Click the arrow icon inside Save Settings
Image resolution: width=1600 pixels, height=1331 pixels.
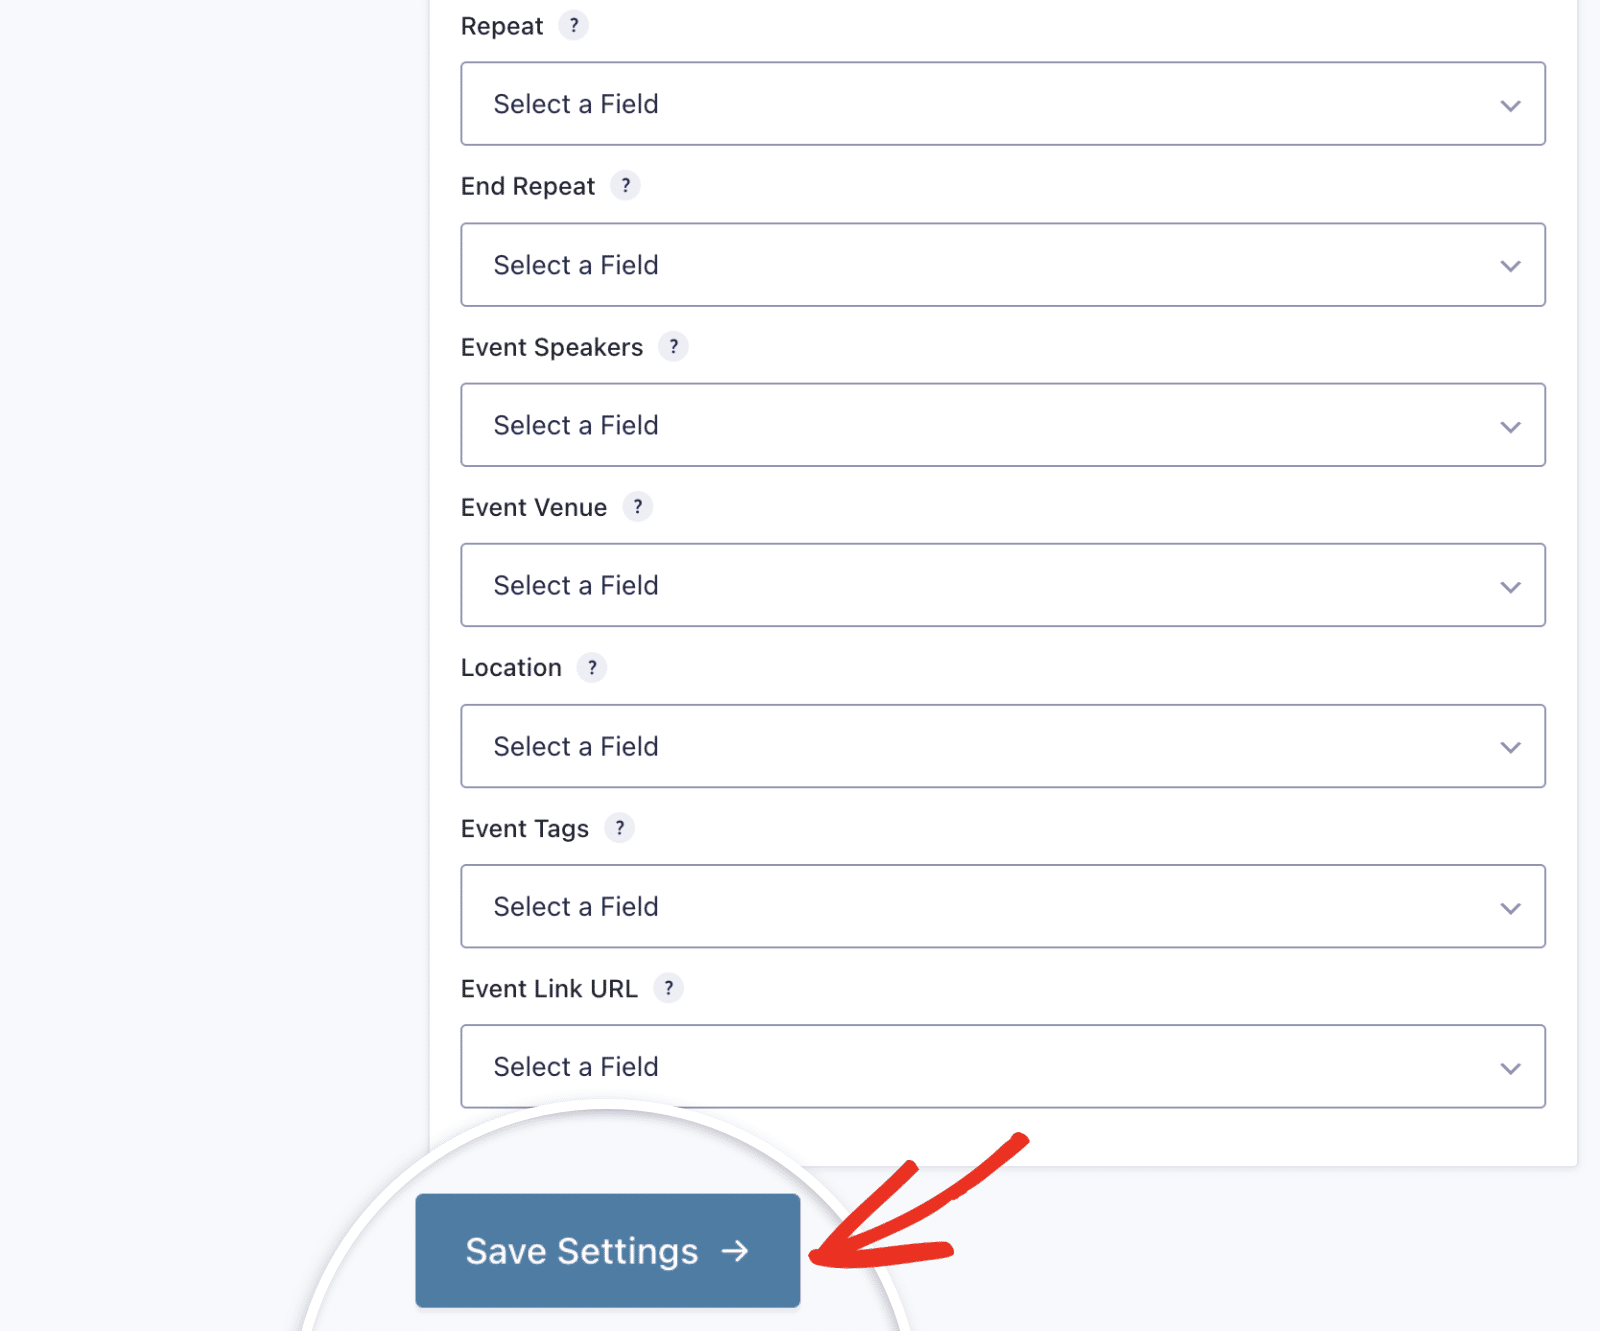[x=736, y=1252]
